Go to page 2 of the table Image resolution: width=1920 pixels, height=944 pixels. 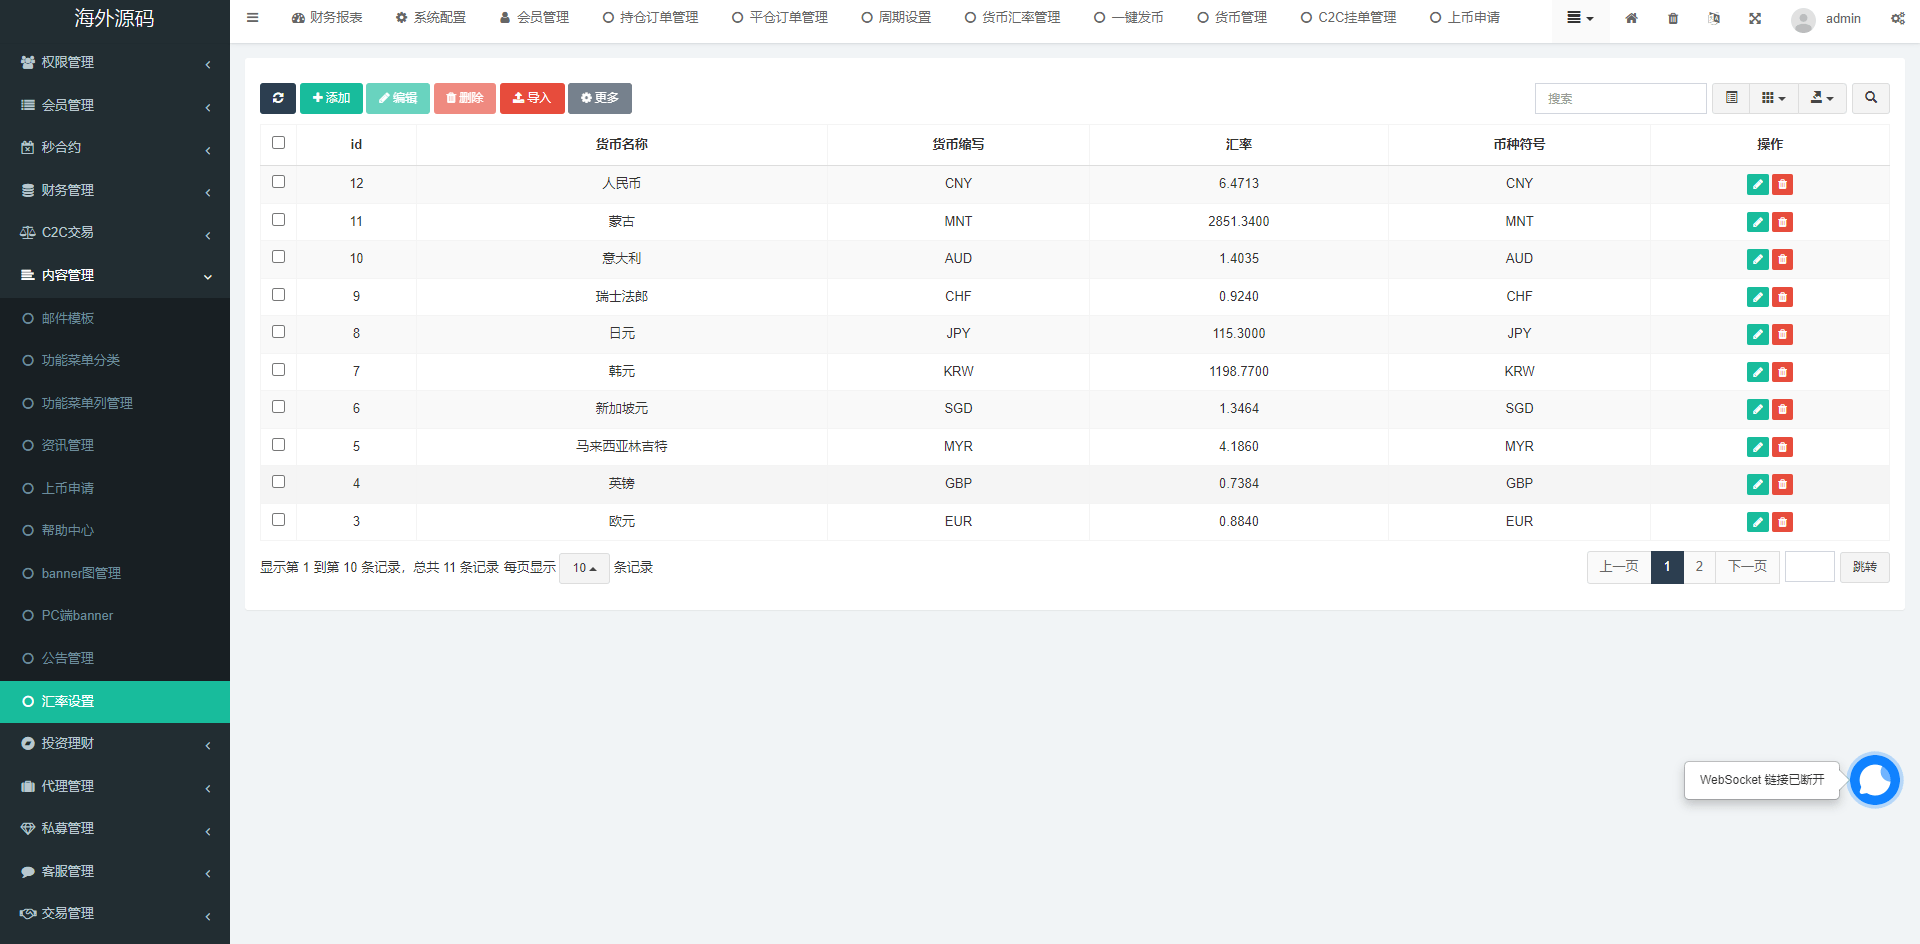click(1699, 567)
